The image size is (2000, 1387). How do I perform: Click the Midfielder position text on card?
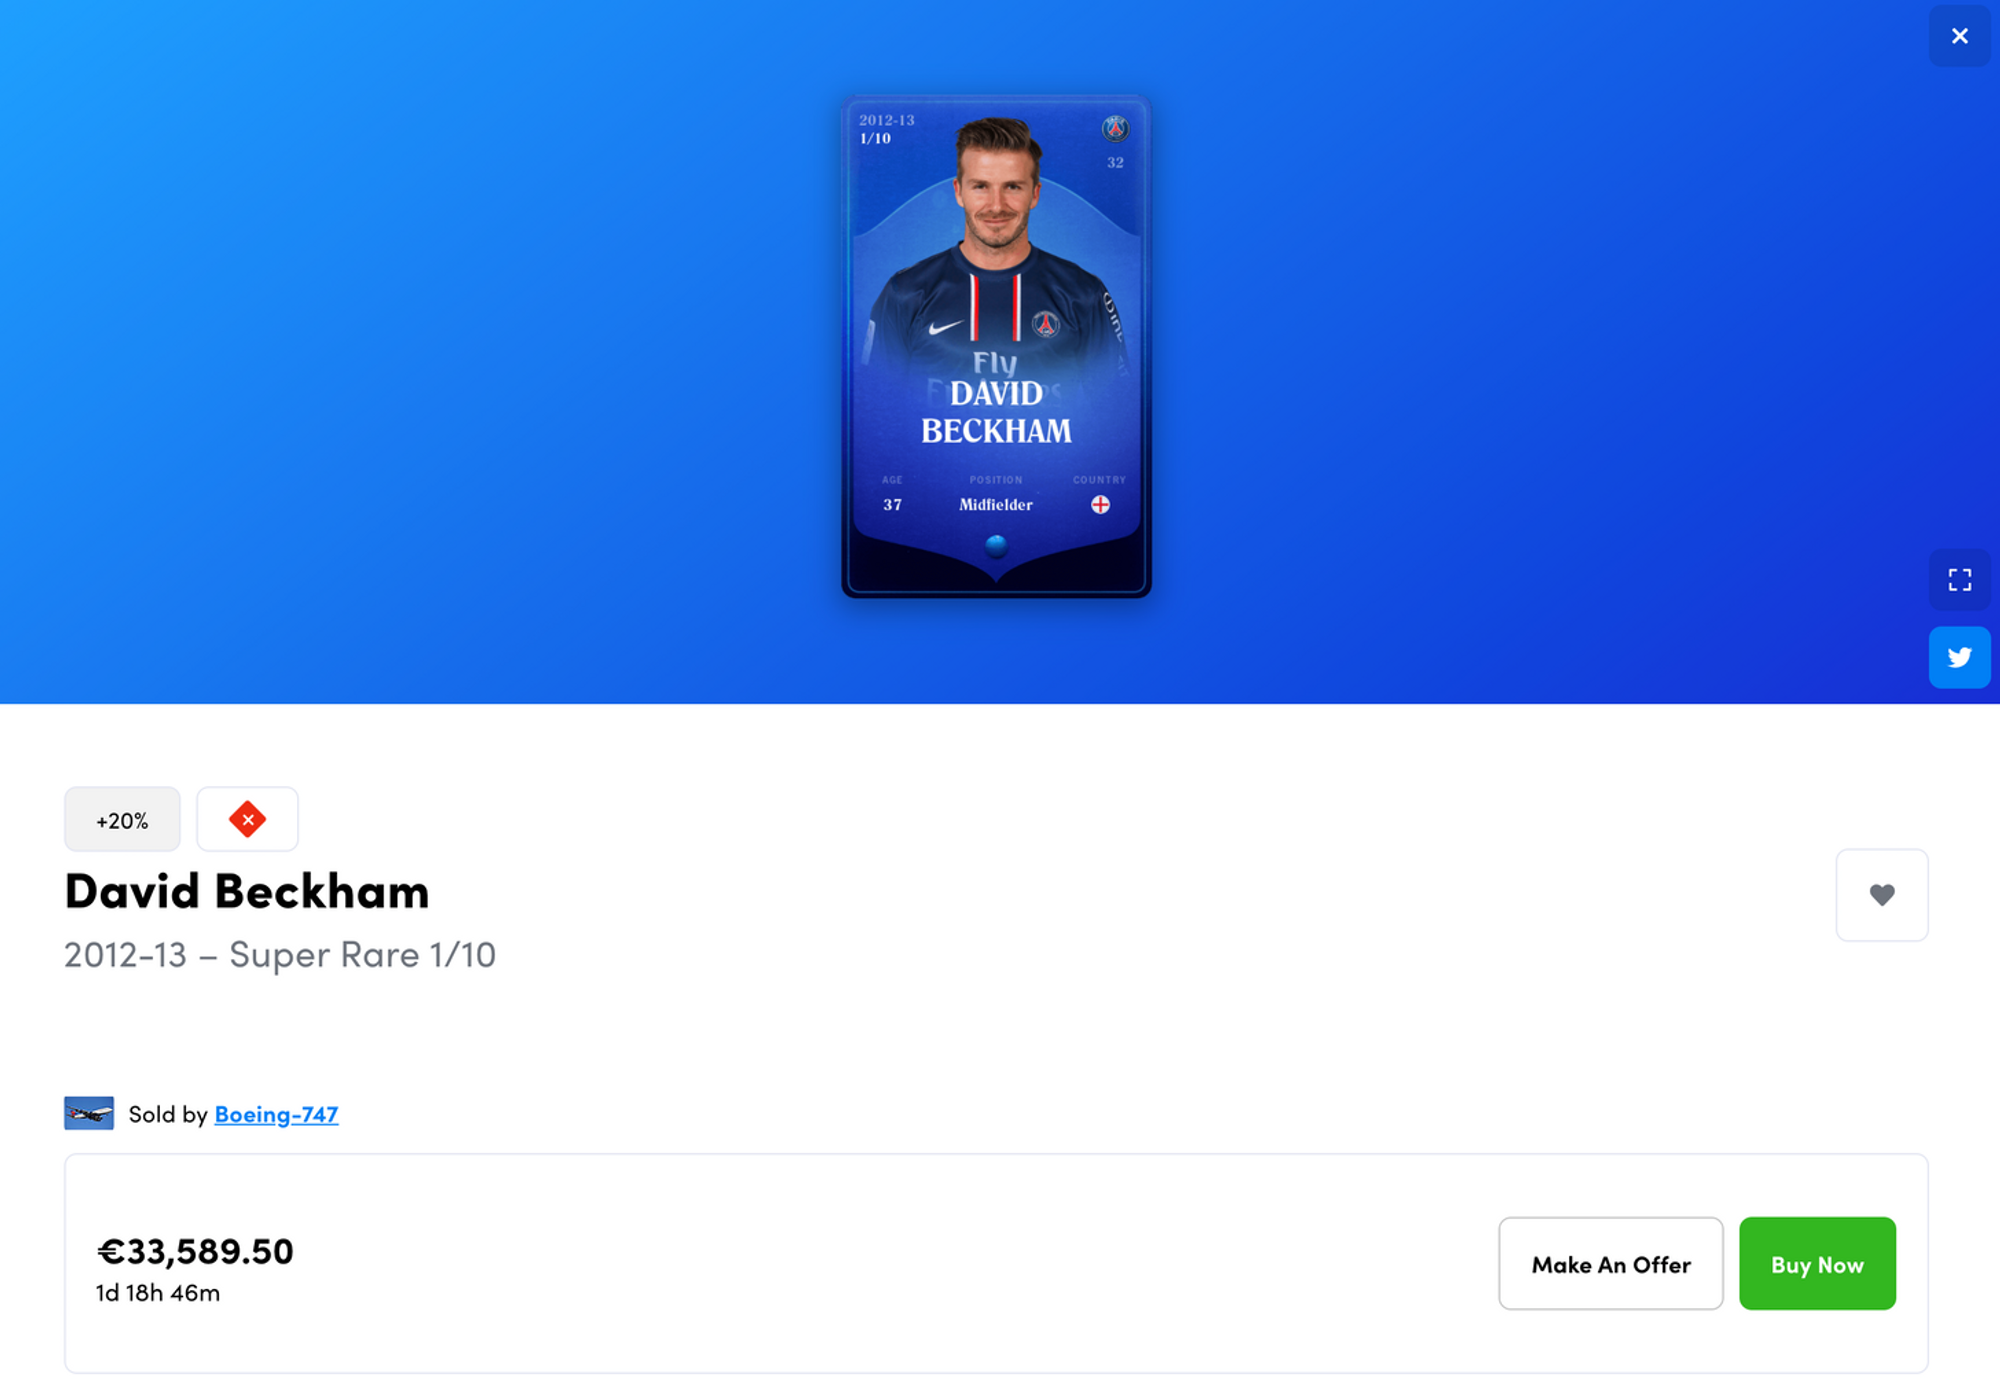[x=996, y=505]
